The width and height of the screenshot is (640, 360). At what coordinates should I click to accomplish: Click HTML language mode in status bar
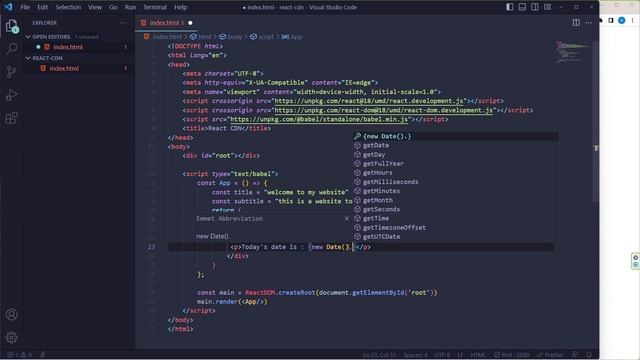point(478,355)
